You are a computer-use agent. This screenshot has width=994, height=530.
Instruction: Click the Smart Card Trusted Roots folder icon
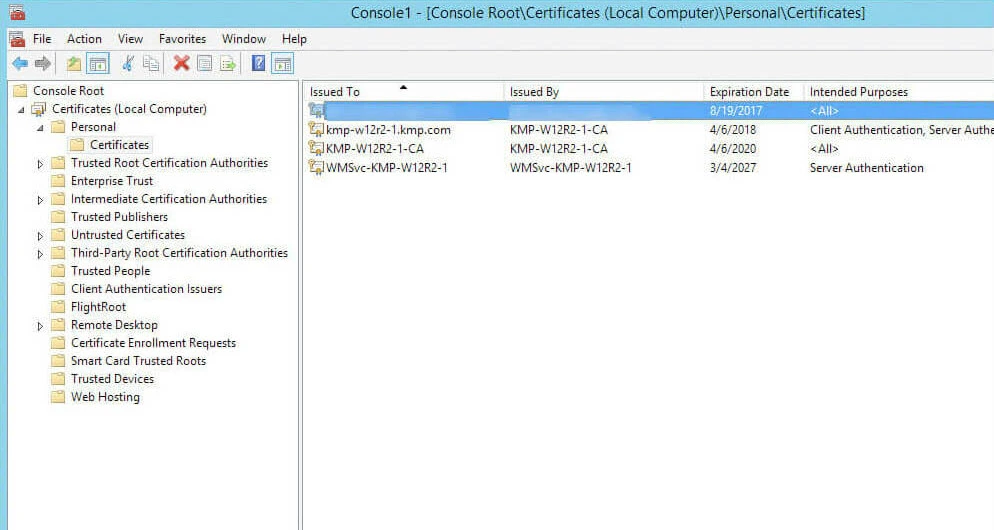[58, 361]
